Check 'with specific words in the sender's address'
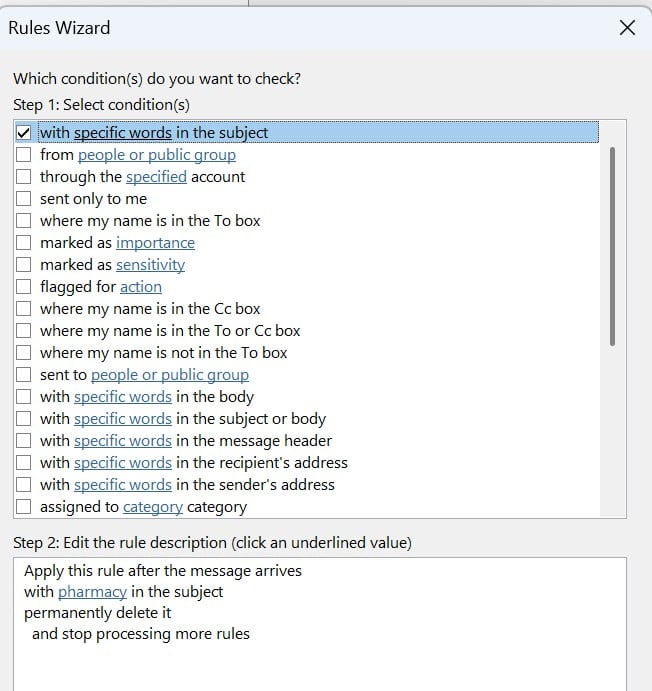The height and width of the screenshot is (691, 652). pyautogui.click(x=24, y=485)
